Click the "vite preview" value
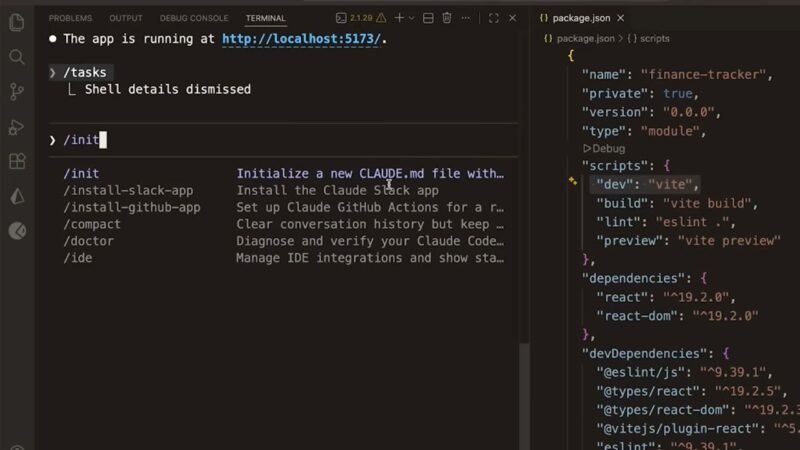 729,241
